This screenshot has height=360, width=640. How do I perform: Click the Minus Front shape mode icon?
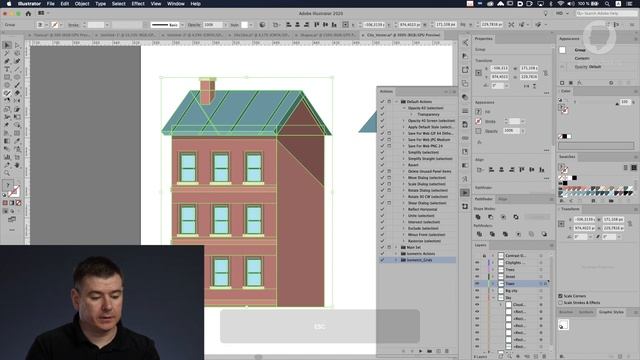point(491,217)
